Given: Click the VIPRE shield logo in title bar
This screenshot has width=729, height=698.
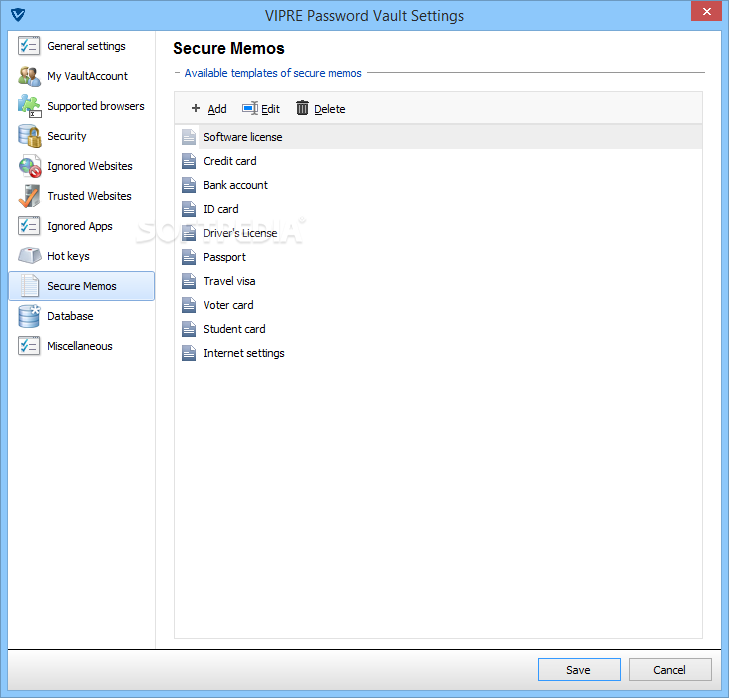Looking at the screenshot, I should click(x=18, y=15).
